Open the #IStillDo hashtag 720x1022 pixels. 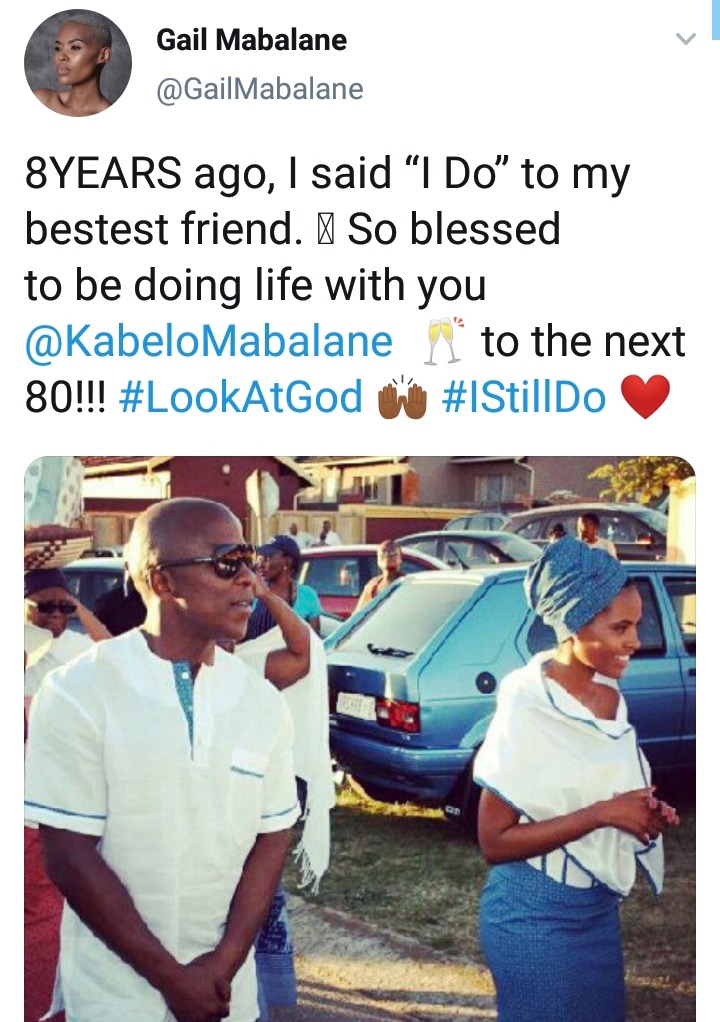(x=524, y=397)
